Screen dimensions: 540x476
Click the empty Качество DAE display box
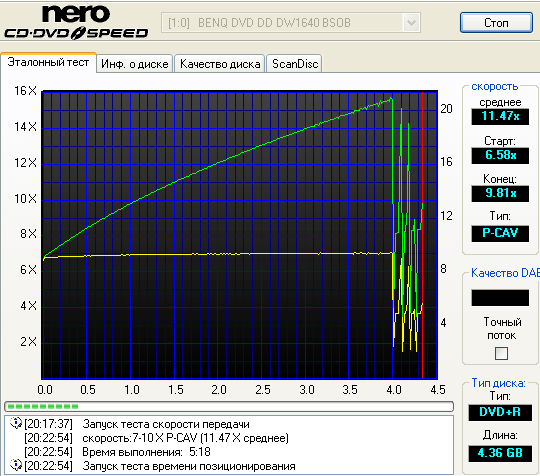tap(500, 298)
